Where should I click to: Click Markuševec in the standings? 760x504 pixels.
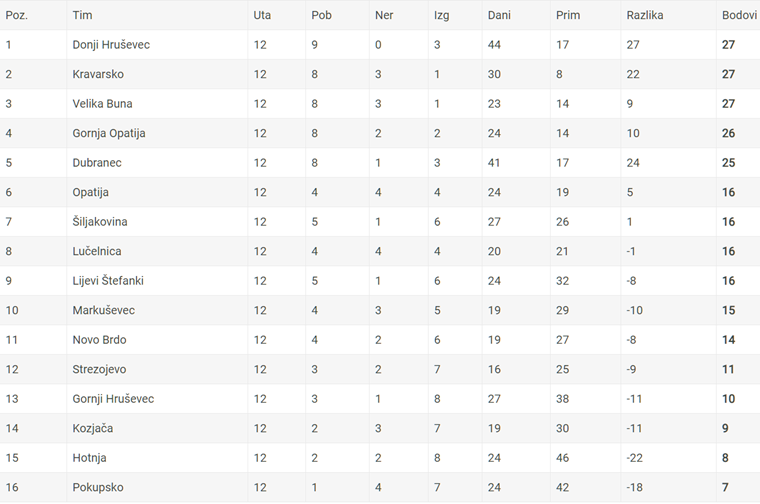click(104, 310)
